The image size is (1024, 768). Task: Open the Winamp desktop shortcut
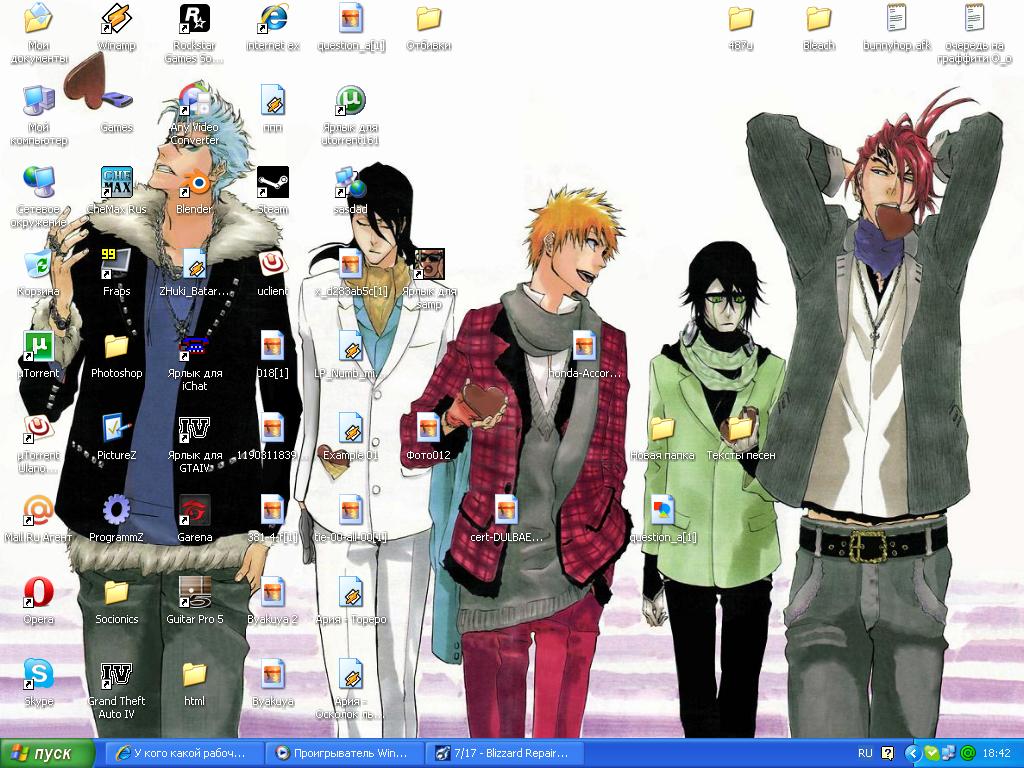116,20
